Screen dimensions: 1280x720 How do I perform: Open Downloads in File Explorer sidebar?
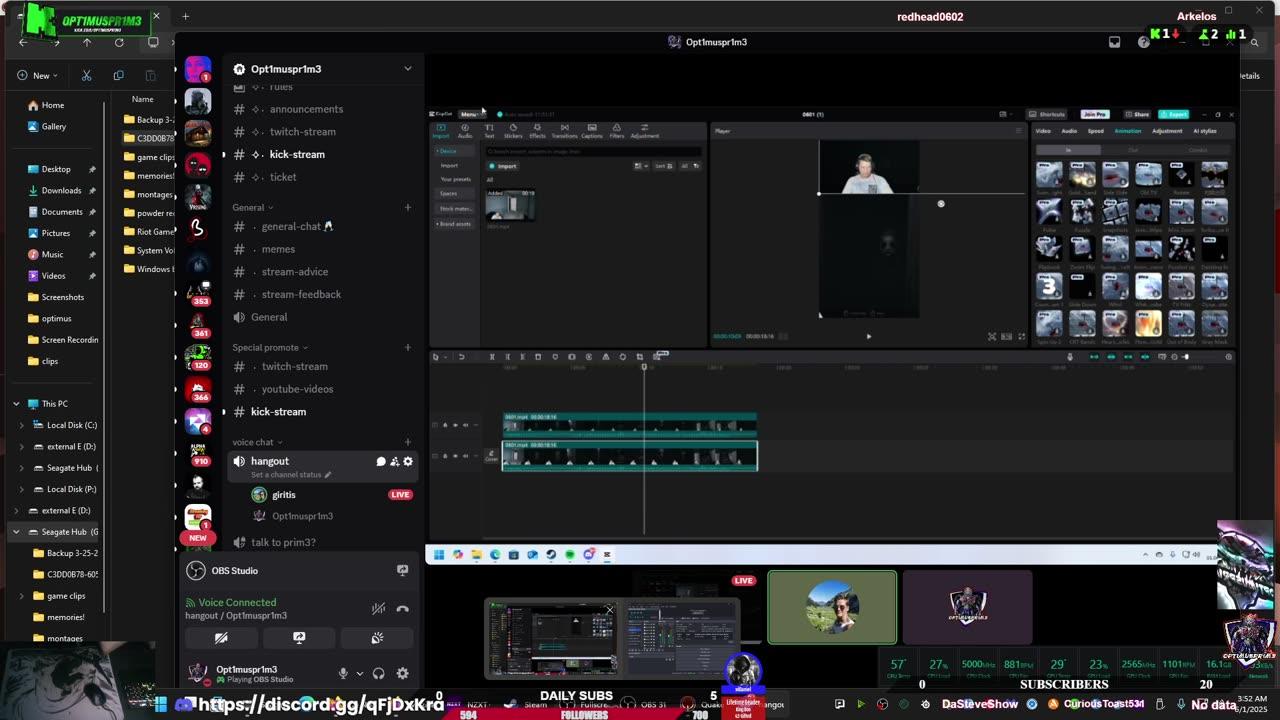(x=61, y=190)
